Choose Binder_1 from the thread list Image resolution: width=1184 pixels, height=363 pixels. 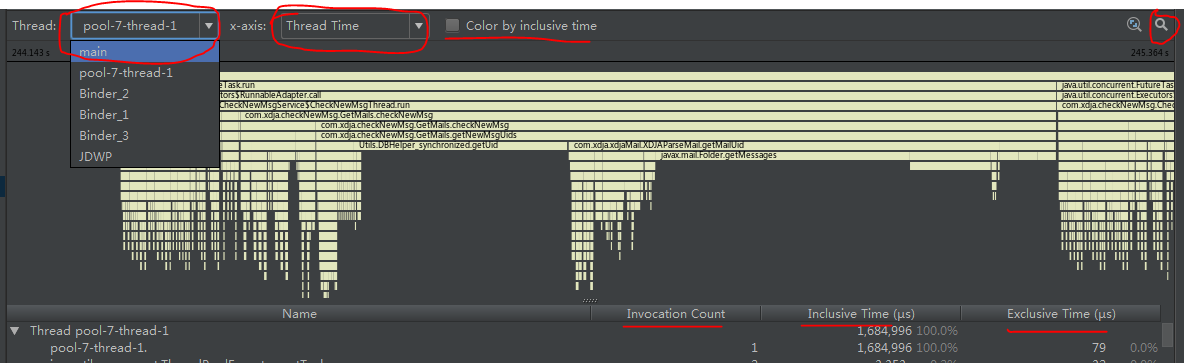click(145, 115)
